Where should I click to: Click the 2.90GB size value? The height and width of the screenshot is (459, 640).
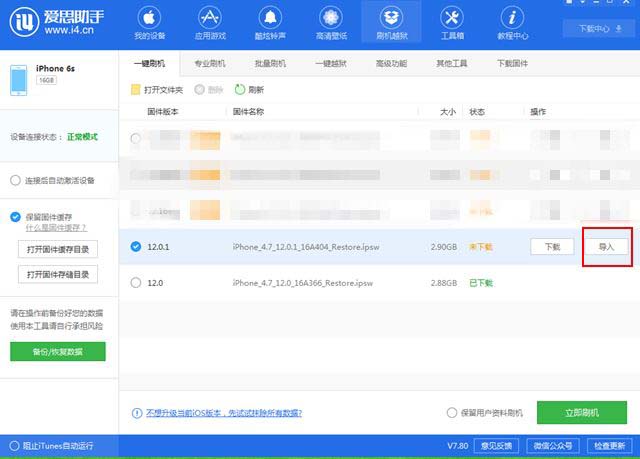[444, 247]
